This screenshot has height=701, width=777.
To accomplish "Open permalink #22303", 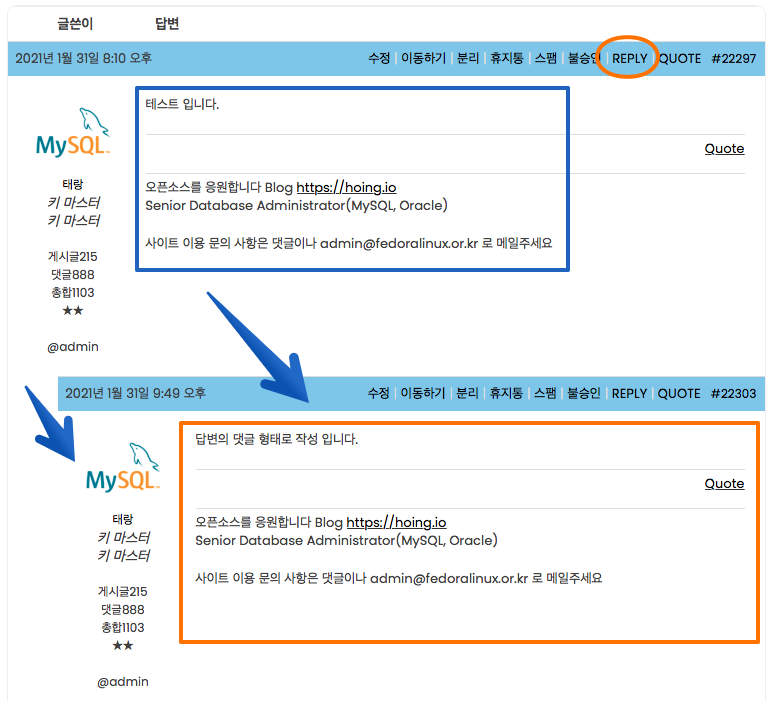I will 733,393.
